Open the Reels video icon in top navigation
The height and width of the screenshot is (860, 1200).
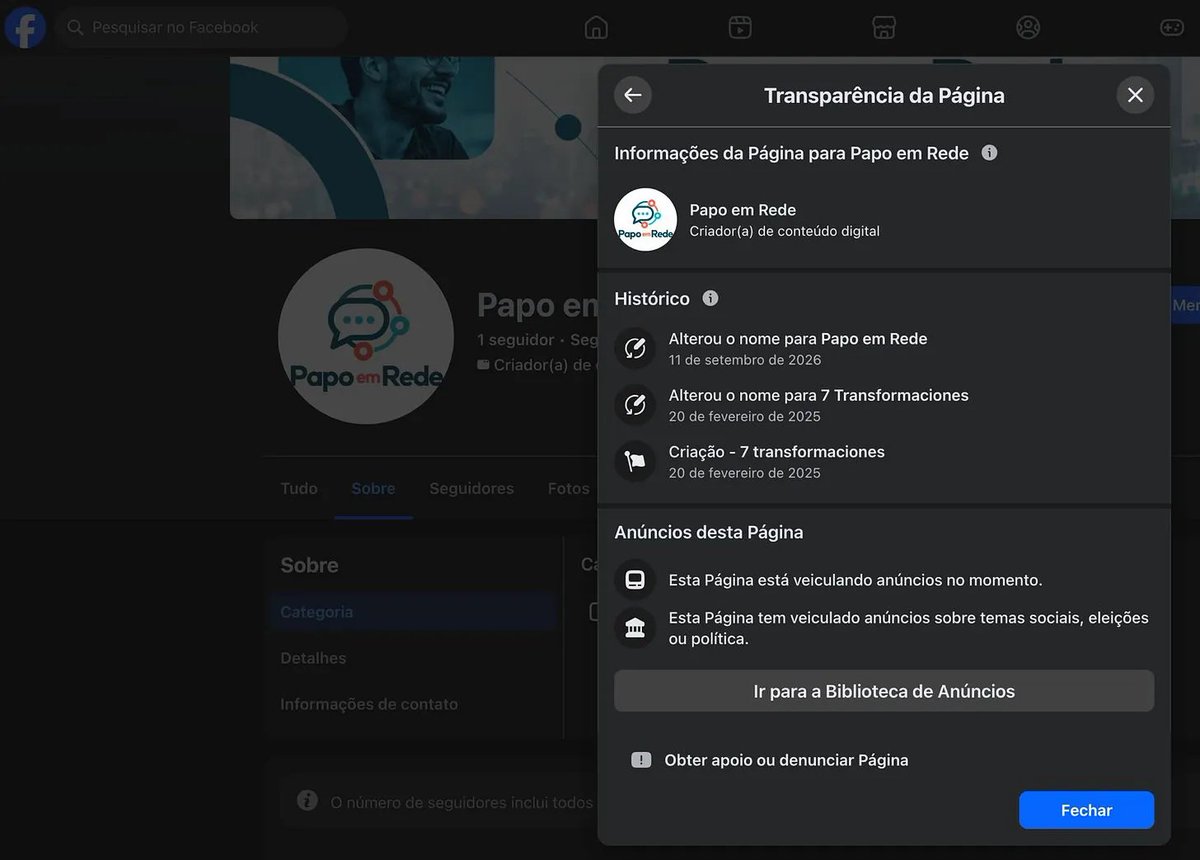(740, 27)
